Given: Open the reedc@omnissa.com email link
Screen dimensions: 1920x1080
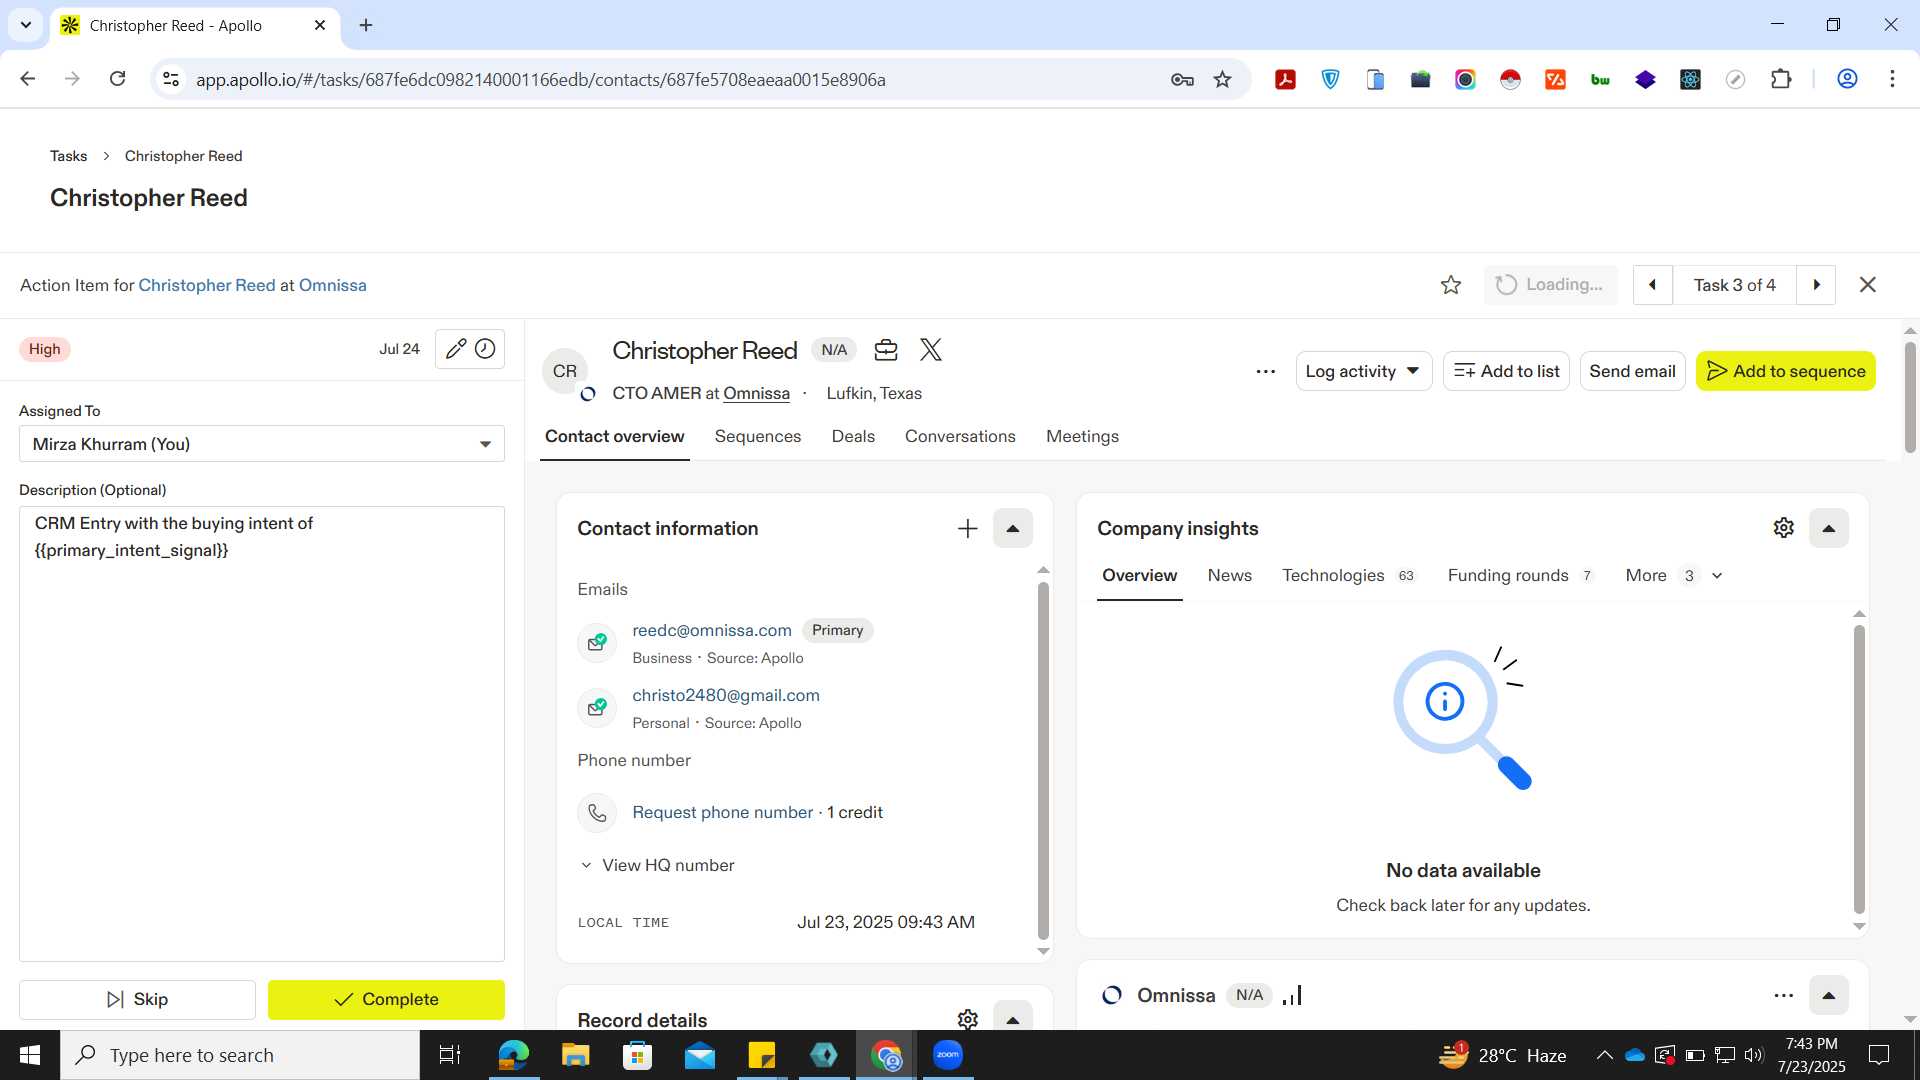Looking at the screenshot, I should (x=711, y=631).
